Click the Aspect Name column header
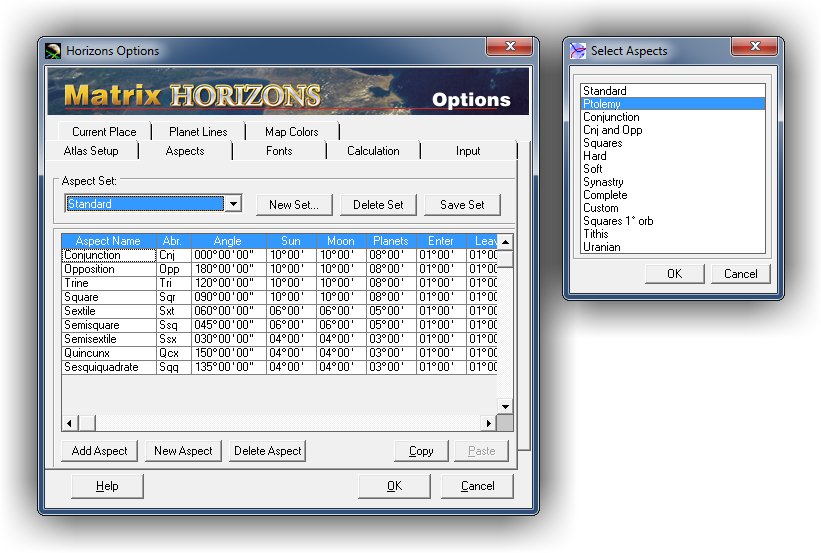The height and width of the screenshot is (553, 821). 108,241
